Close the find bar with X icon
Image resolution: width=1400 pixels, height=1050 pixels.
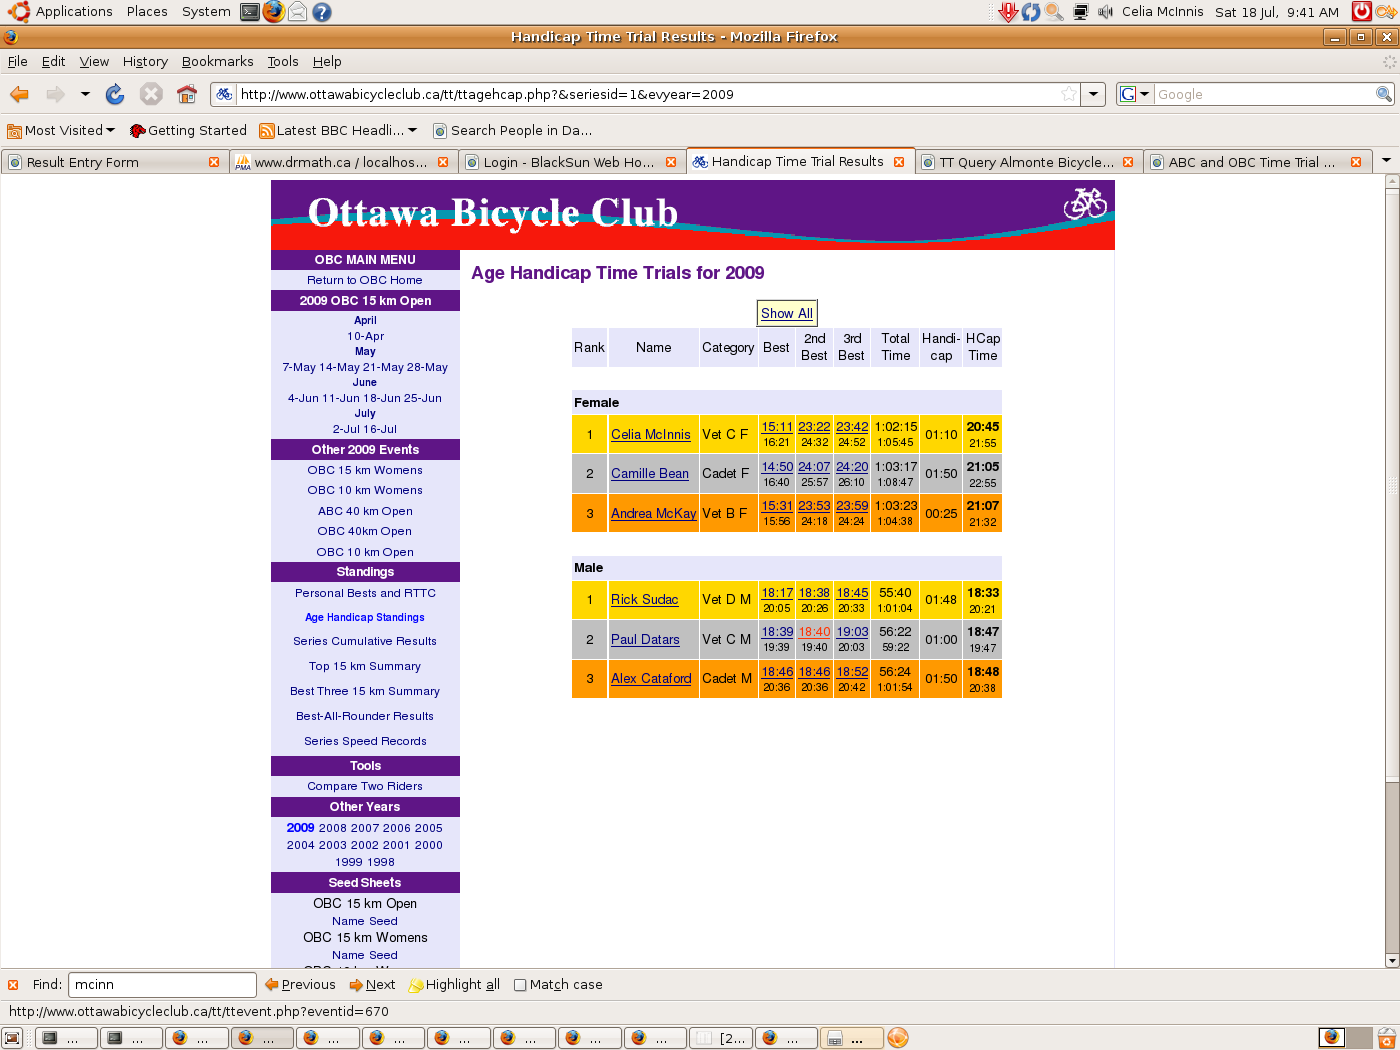click(x=13, y=985)
